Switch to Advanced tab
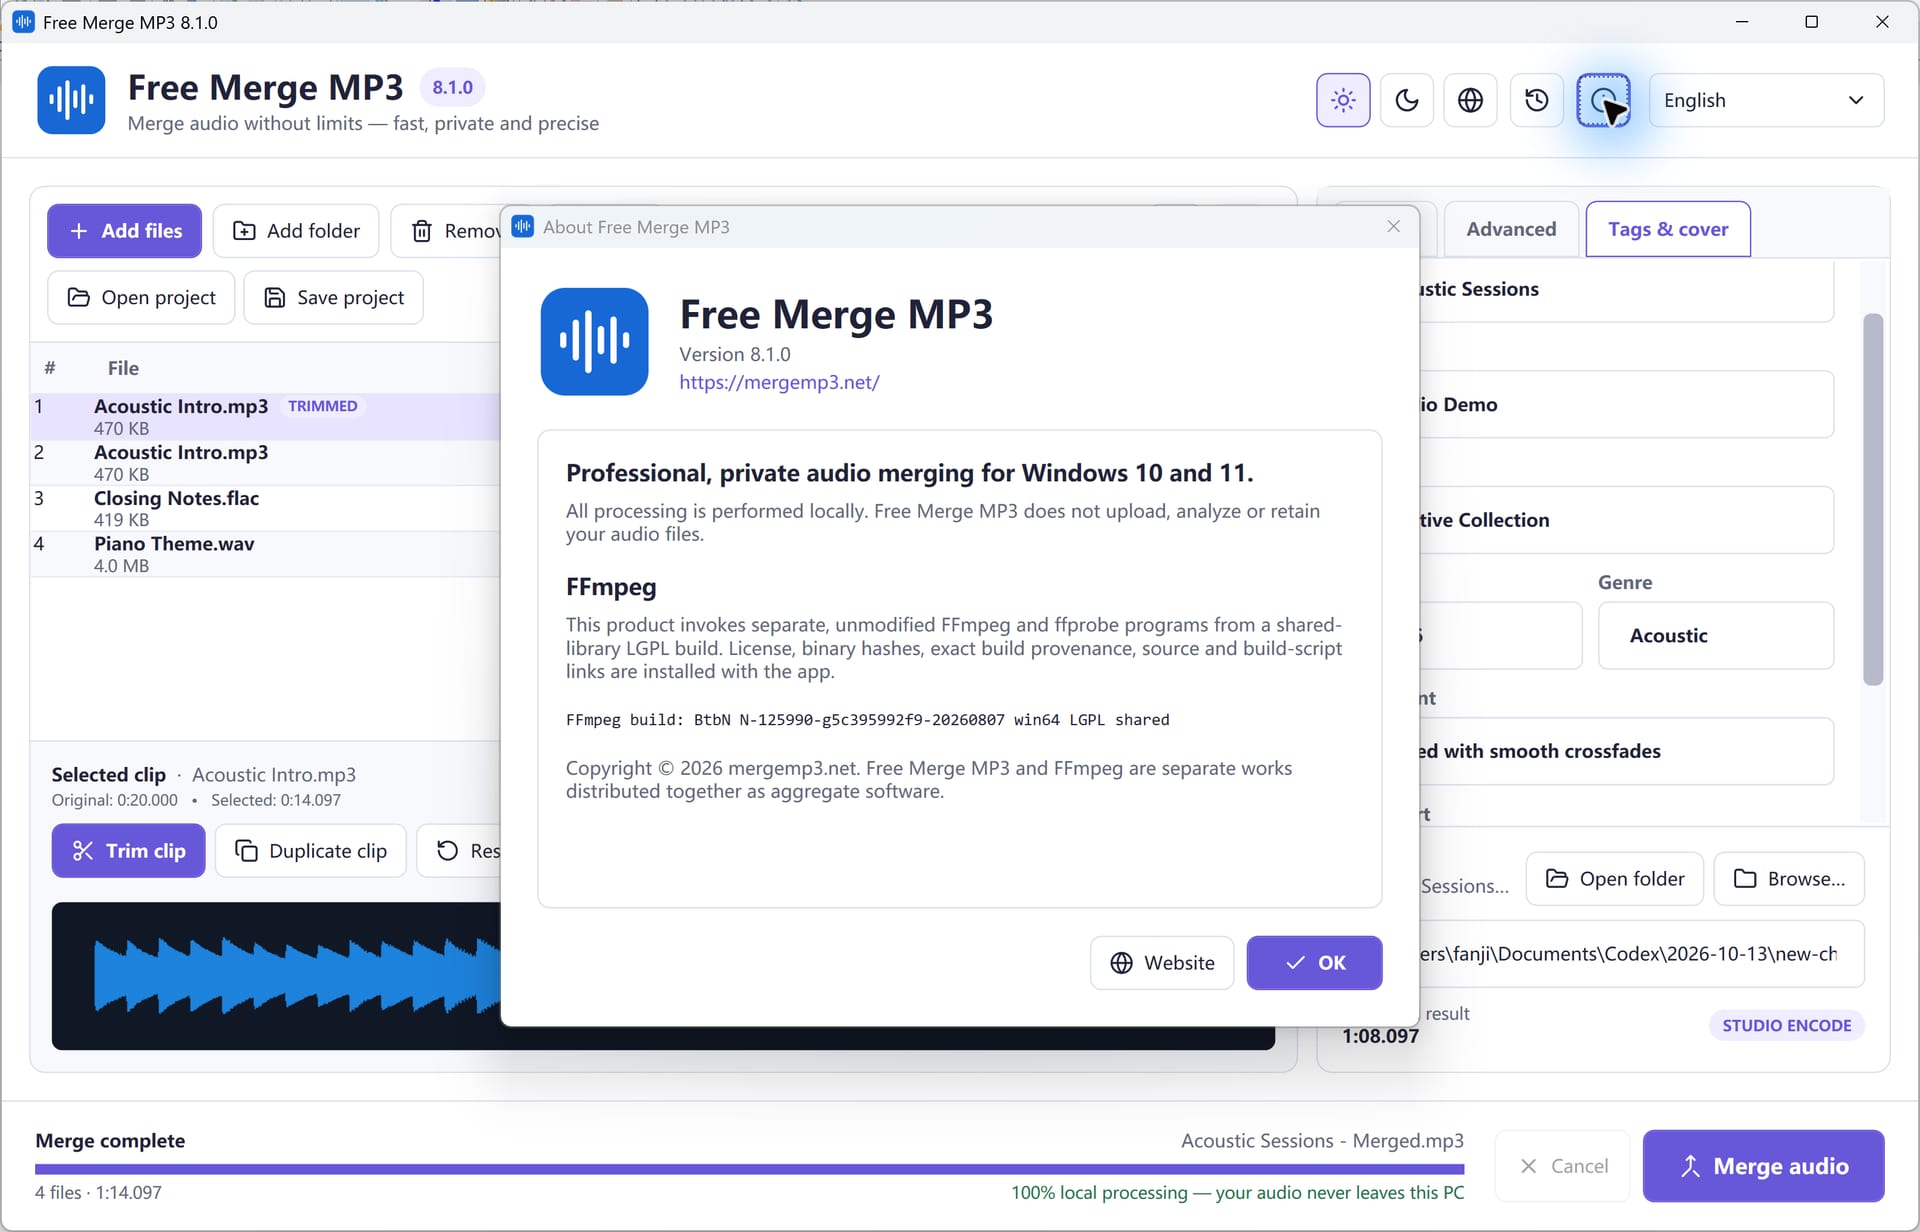Viewport: 1920px width, 1232px height. click(x=1511, y=229)
